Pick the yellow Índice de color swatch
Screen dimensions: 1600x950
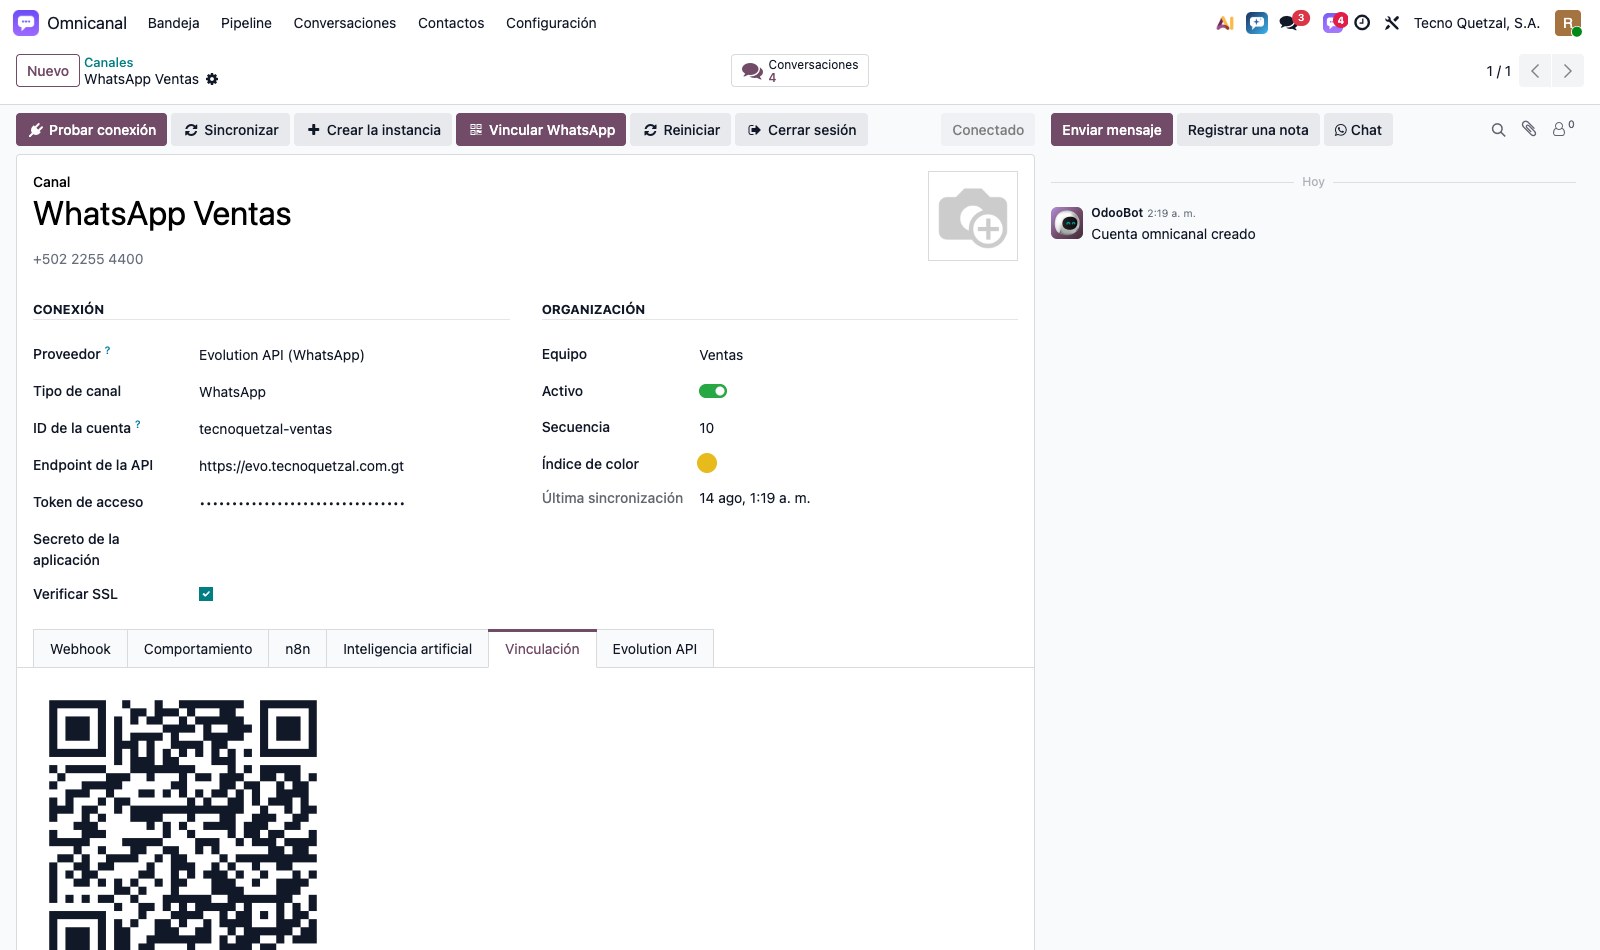[707, 463]
